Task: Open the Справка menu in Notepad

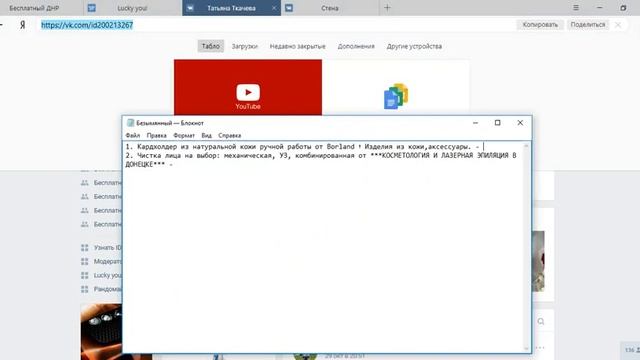Action: 229,136
